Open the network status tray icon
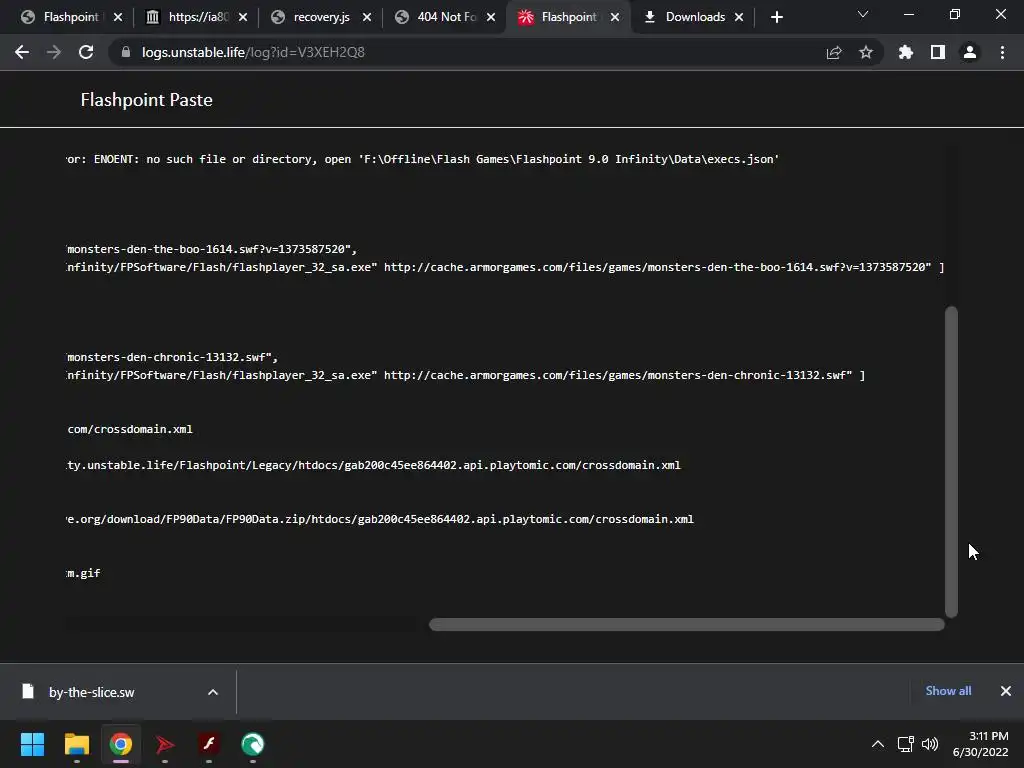Screen dimensions: 1024x768 click(x=905, y=744)
